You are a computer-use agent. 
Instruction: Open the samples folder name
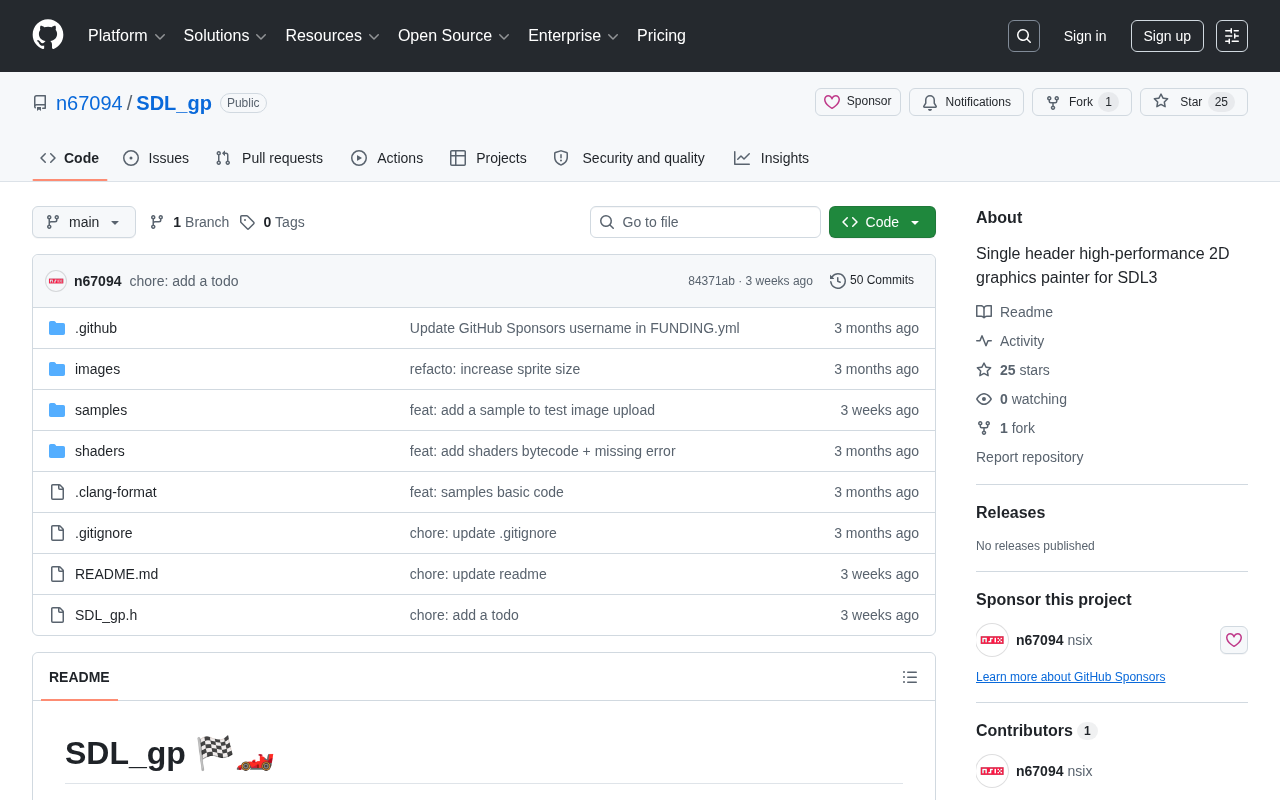tap(101, 410)
